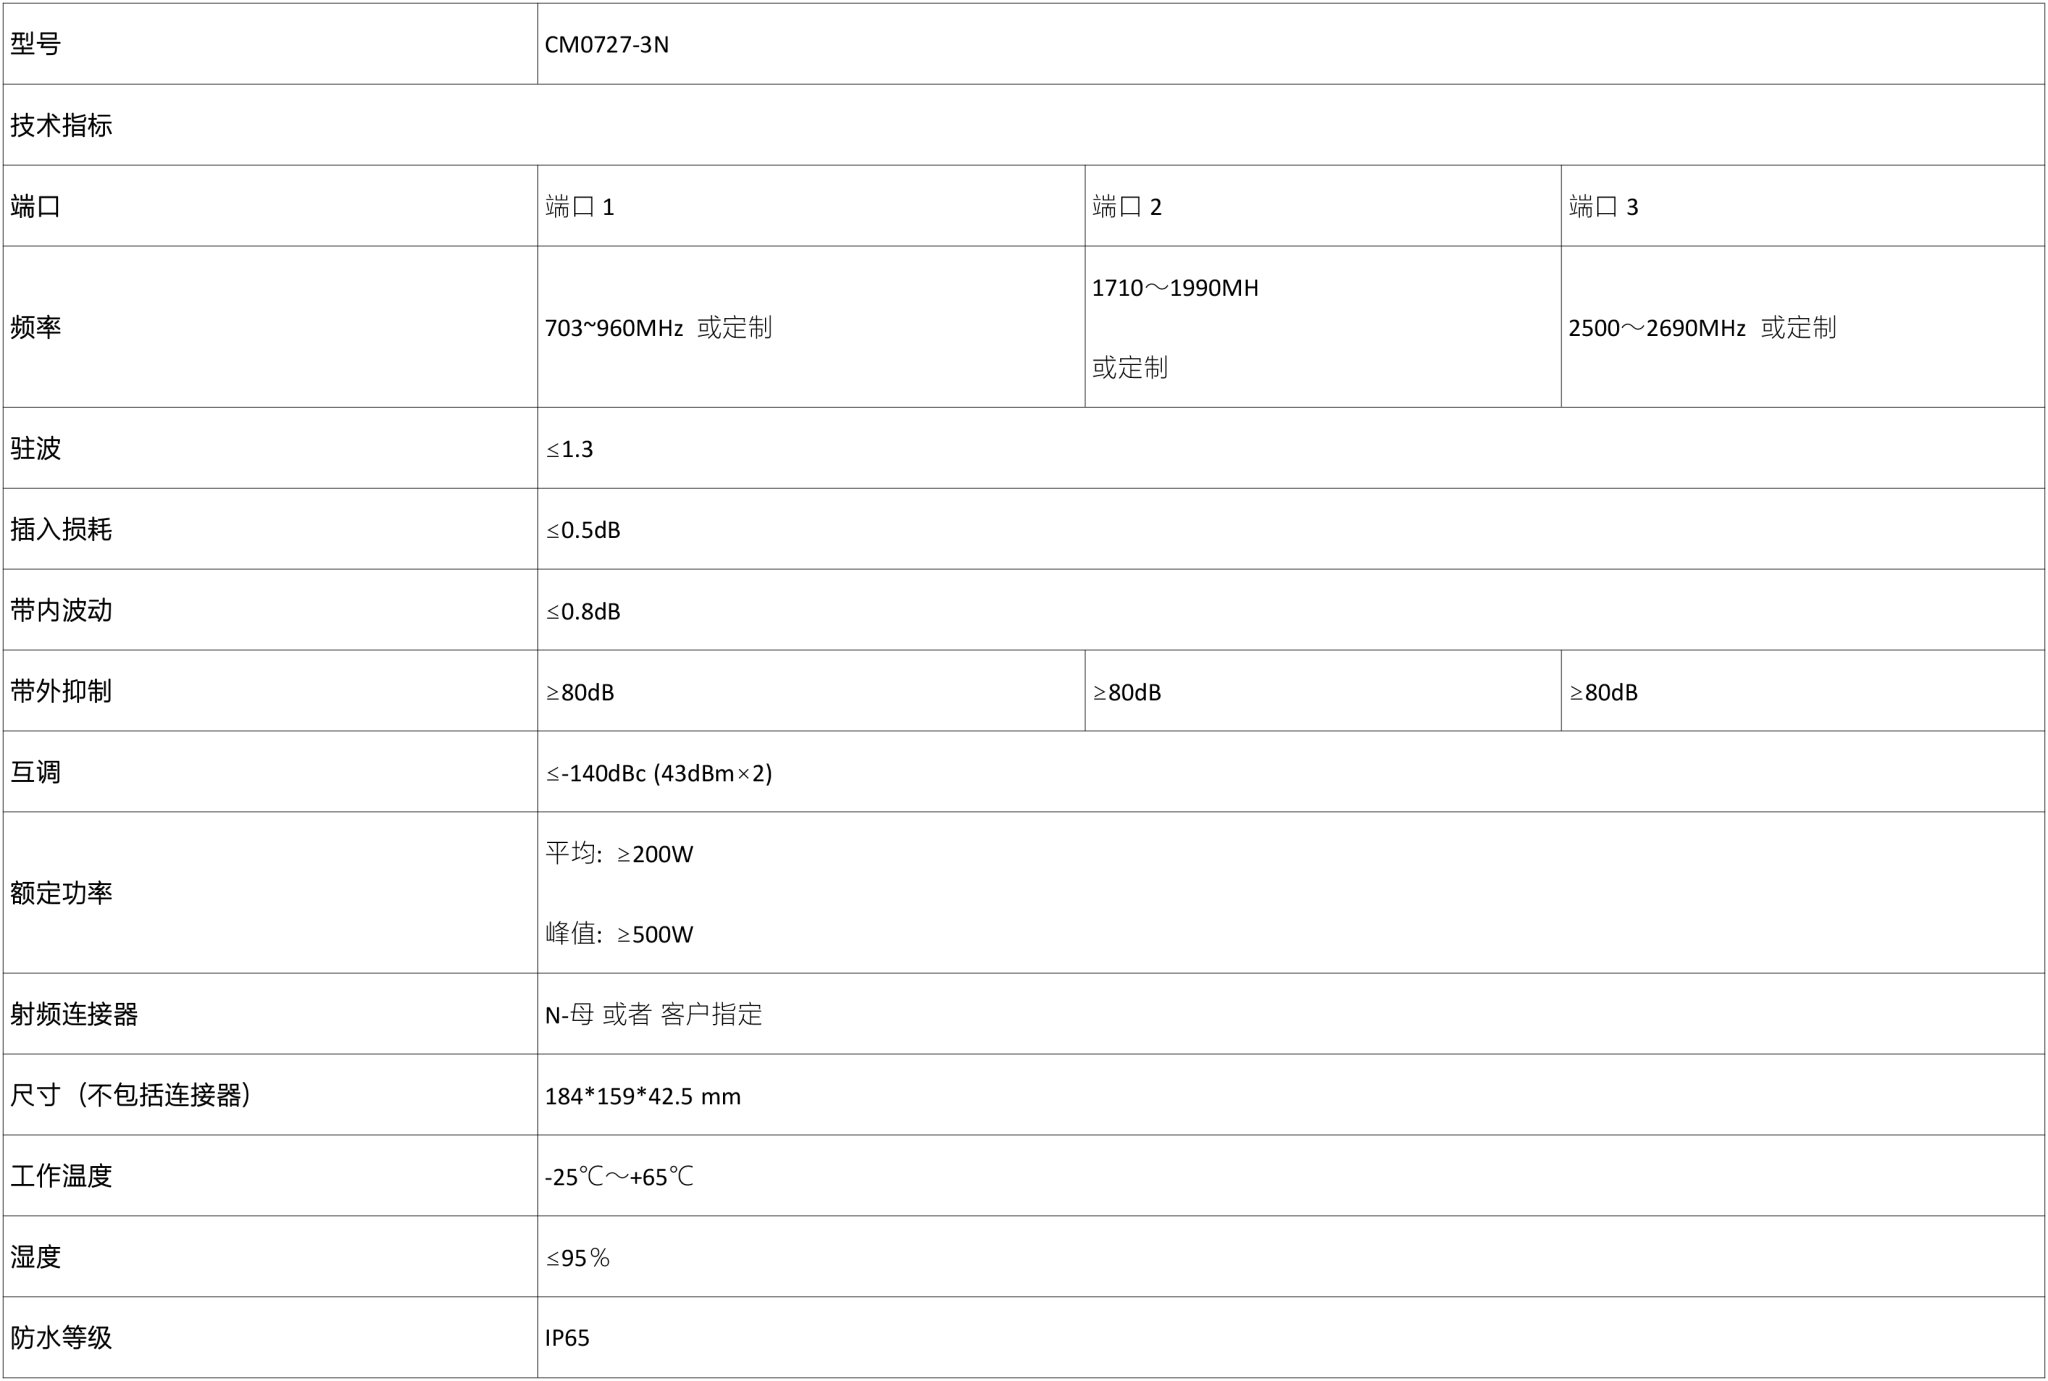This screenshot has width=2048, height=1381.
Task: Click the IP65 waterproof rating cell
Action: 567,1339
